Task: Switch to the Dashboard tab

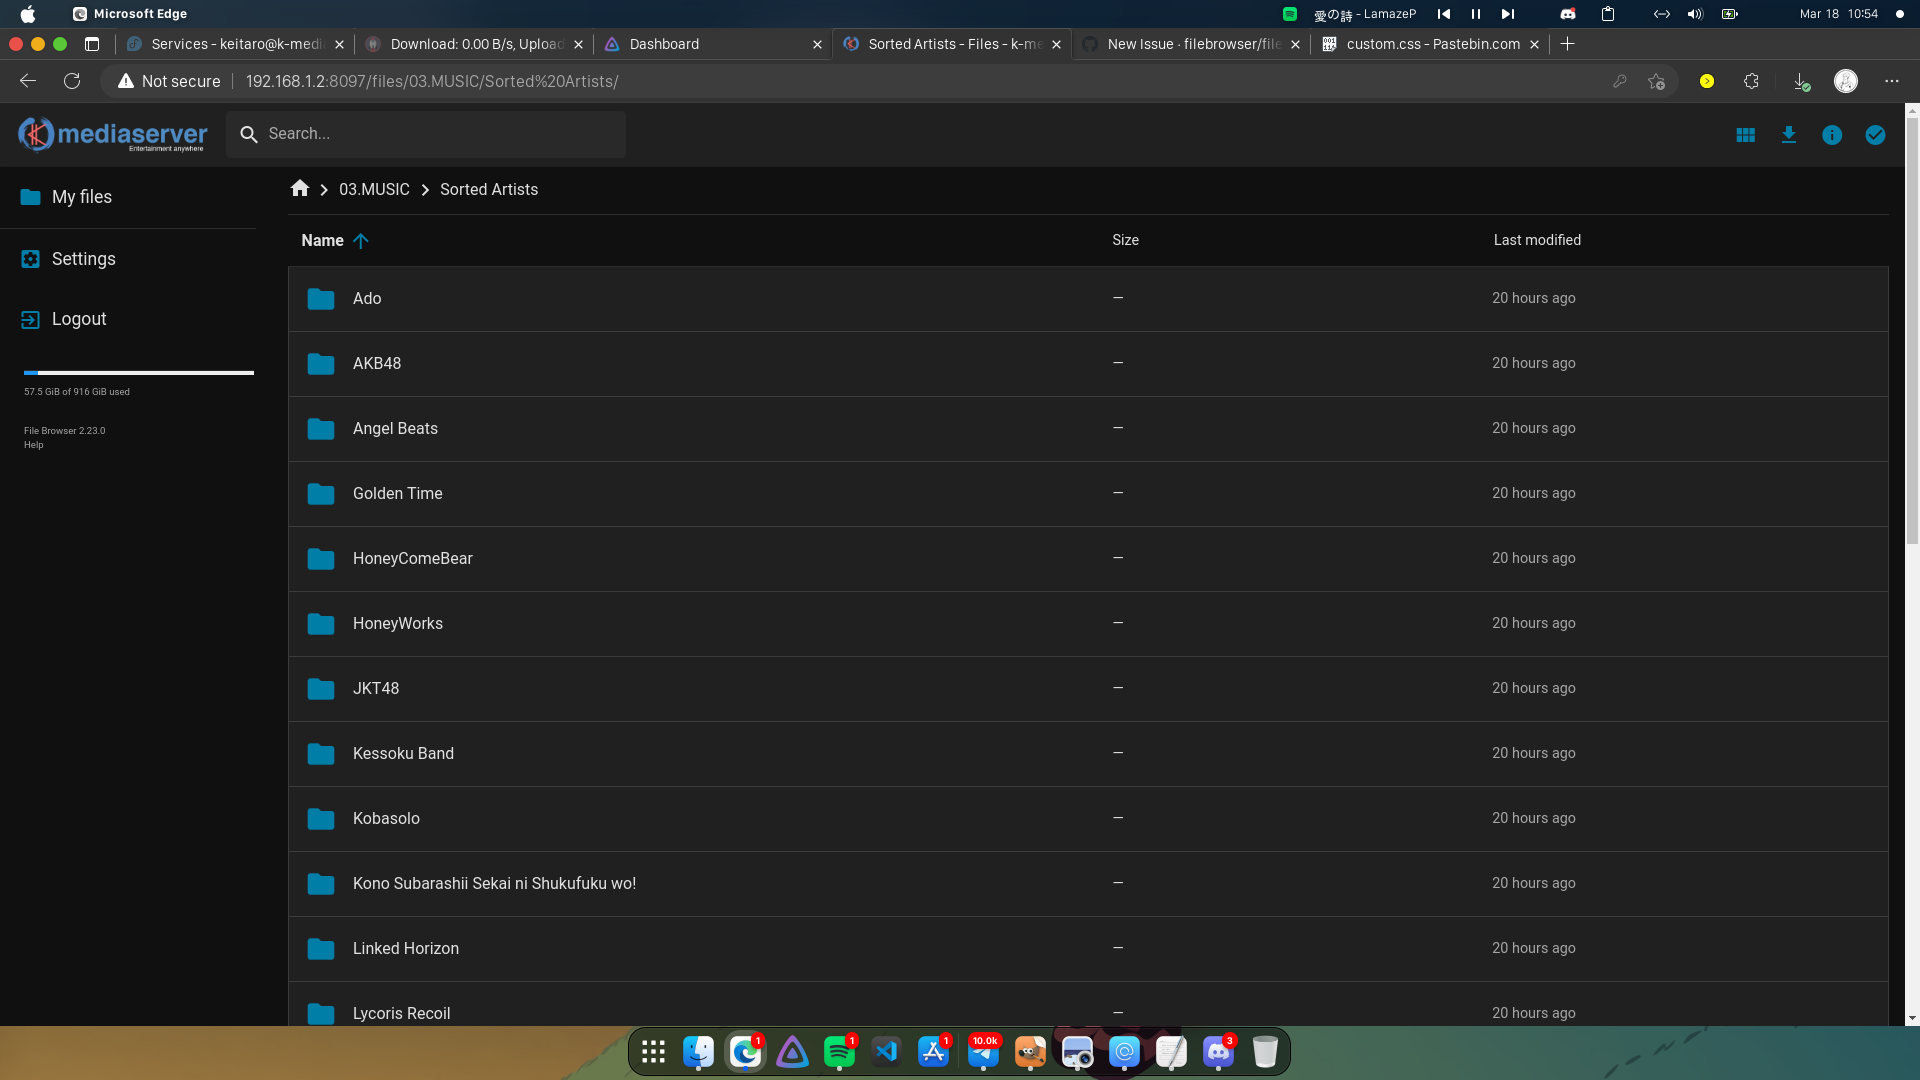Action: tap(663, 44)
